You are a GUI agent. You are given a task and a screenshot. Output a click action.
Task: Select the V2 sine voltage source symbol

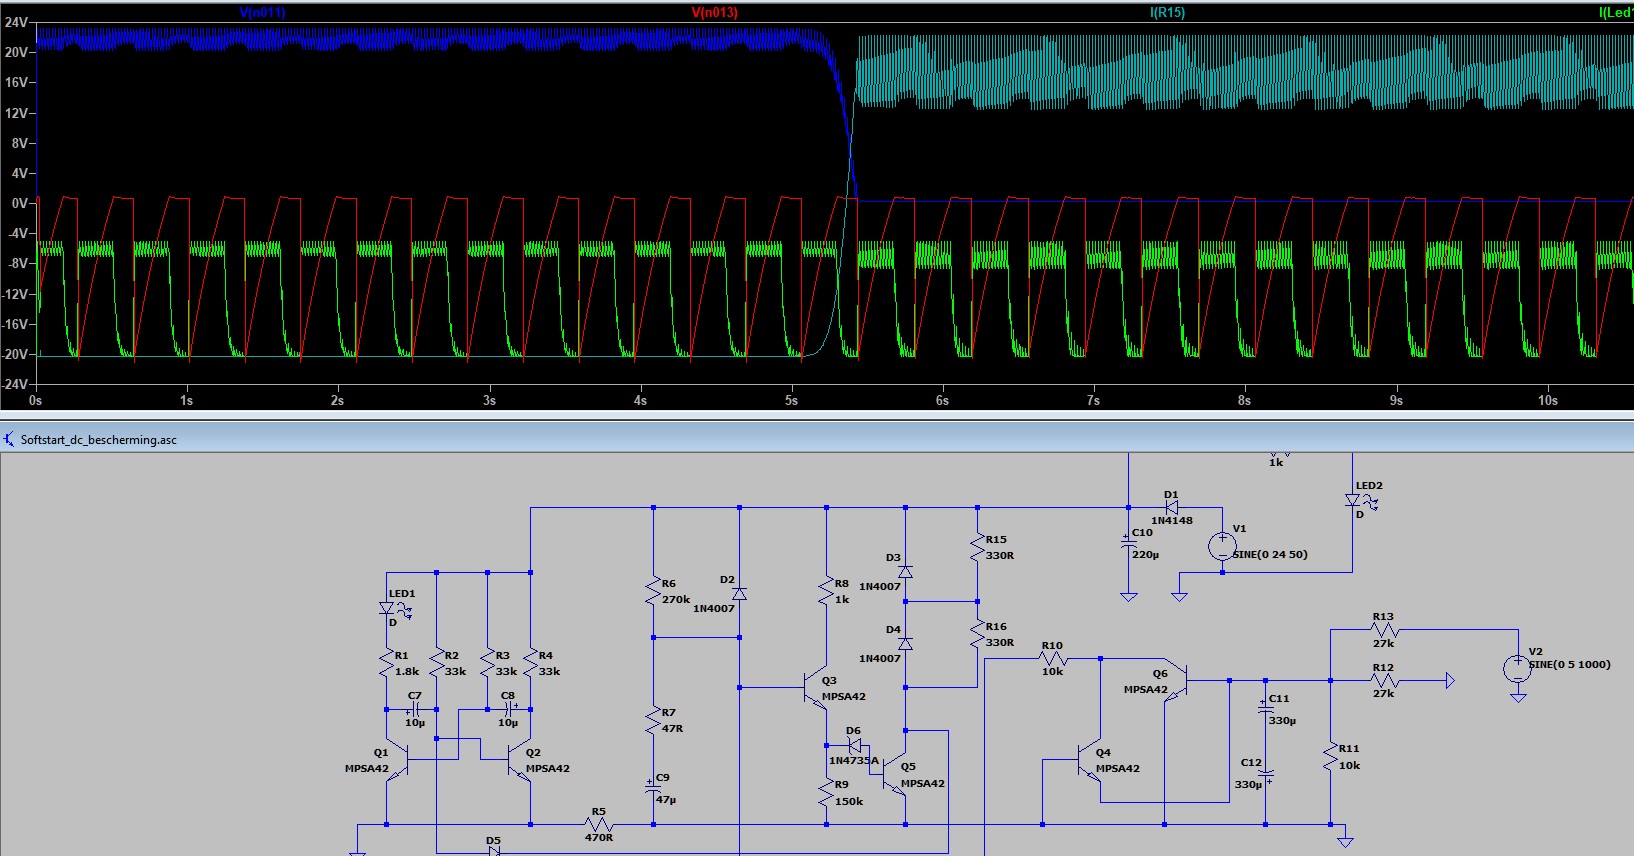(x=1518, y=669)
